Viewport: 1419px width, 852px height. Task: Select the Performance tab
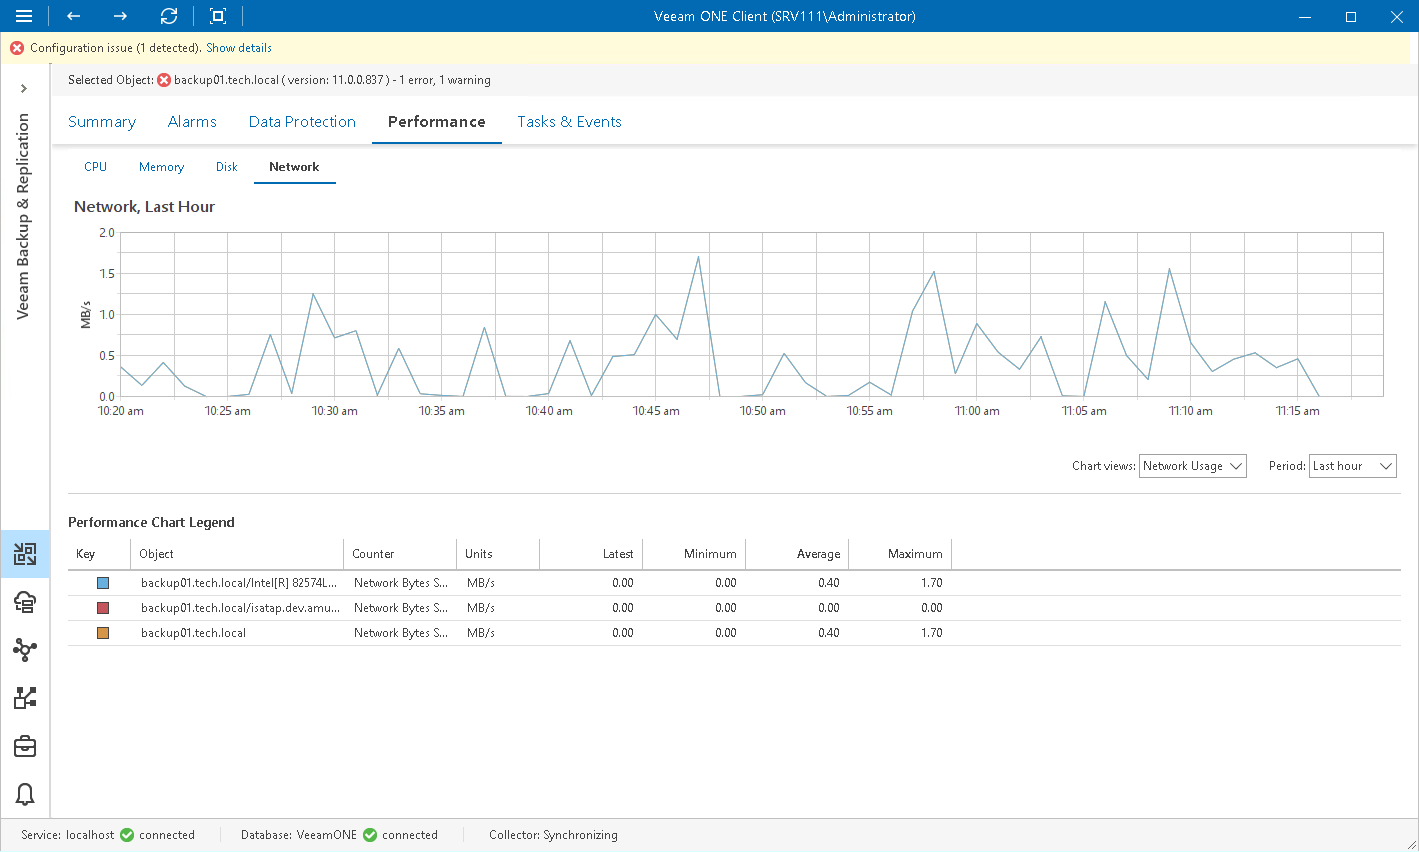point(437,122)
